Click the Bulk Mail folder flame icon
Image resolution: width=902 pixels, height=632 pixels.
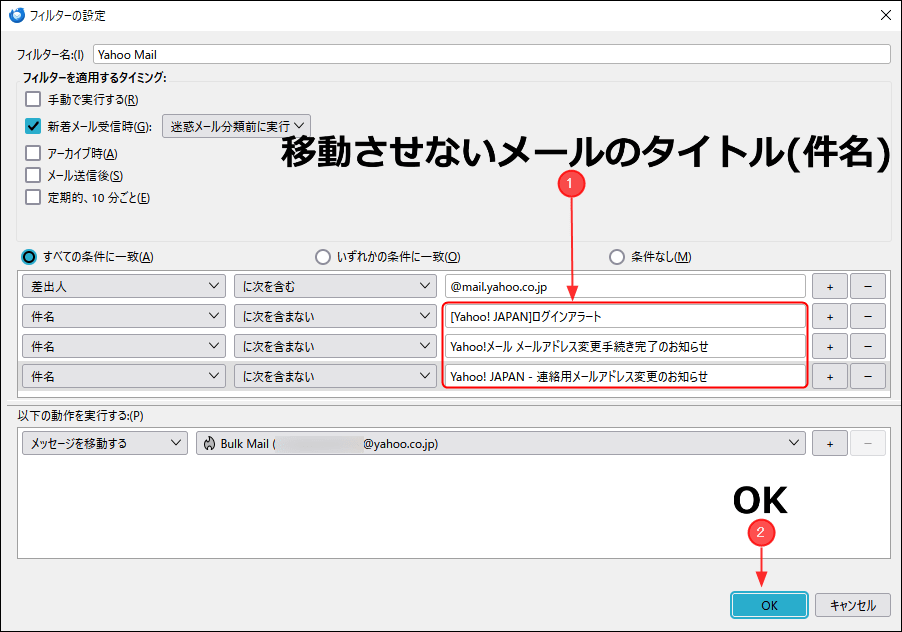click(209, 443)
